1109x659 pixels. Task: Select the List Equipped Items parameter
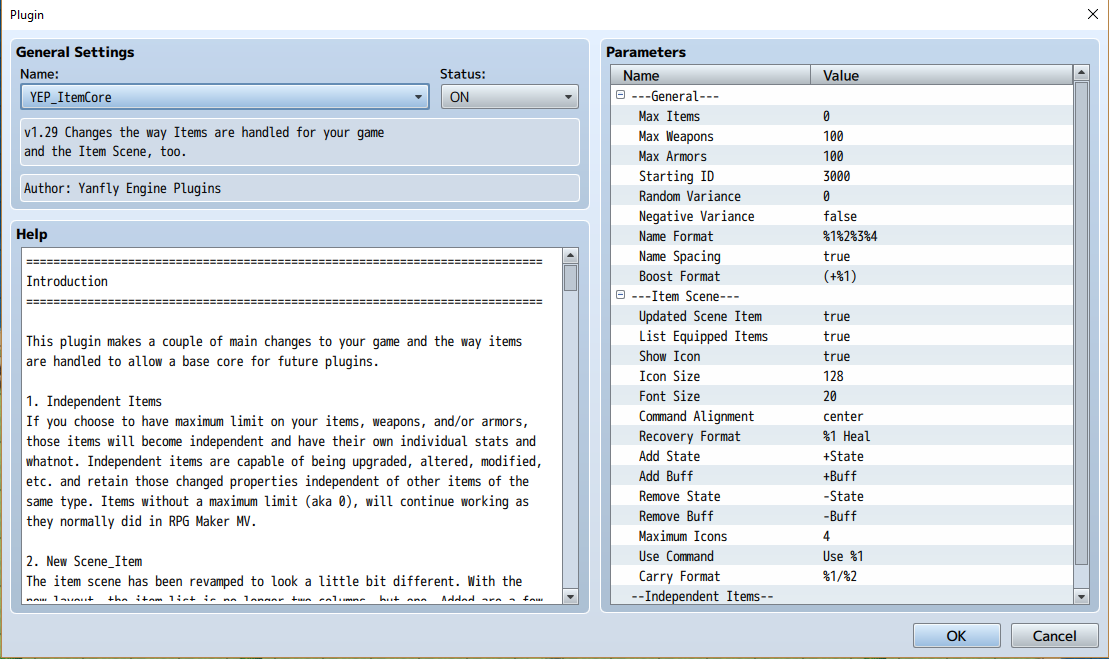click(842, 337)
